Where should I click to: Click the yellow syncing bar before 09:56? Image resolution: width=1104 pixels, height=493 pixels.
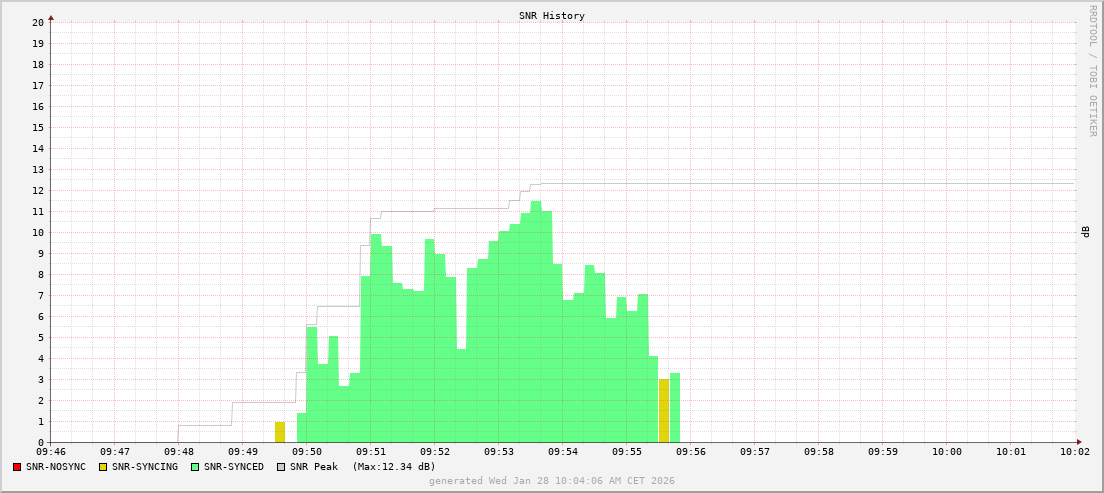[x=664, y=411]
